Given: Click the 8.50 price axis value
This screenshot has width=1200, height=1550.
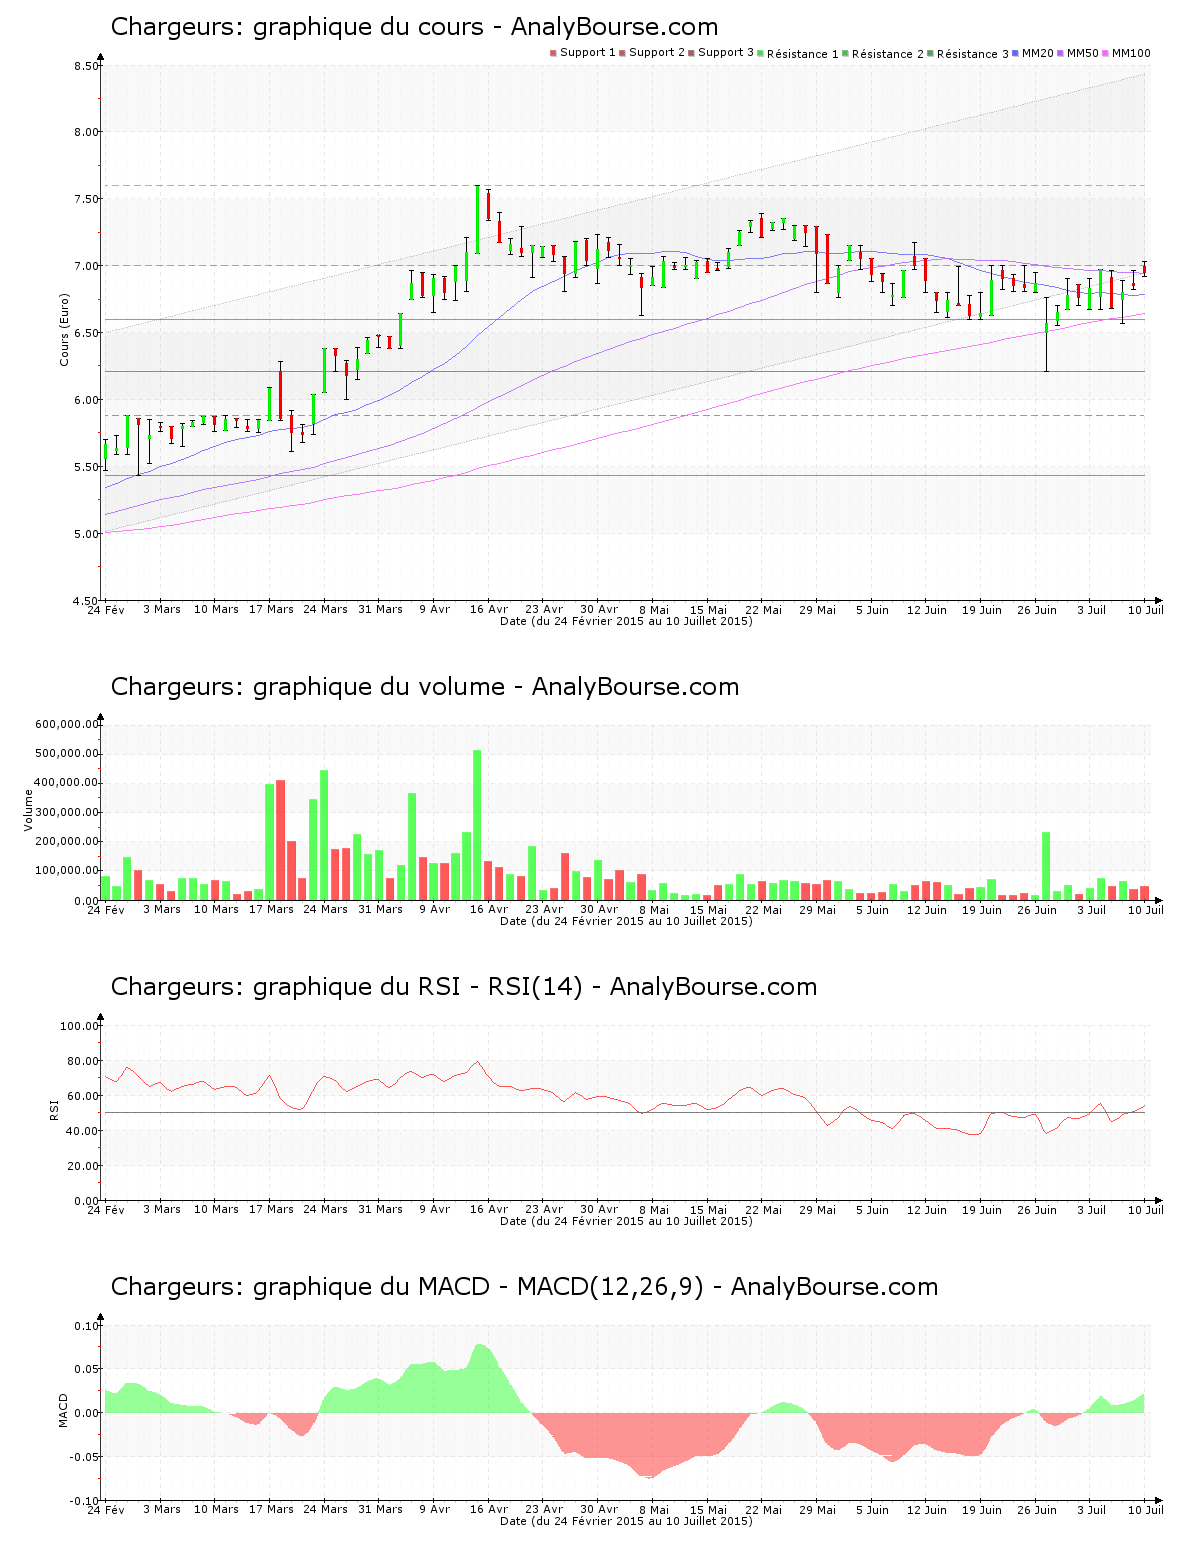Looking at the screenshot, I should pos(86,66).
